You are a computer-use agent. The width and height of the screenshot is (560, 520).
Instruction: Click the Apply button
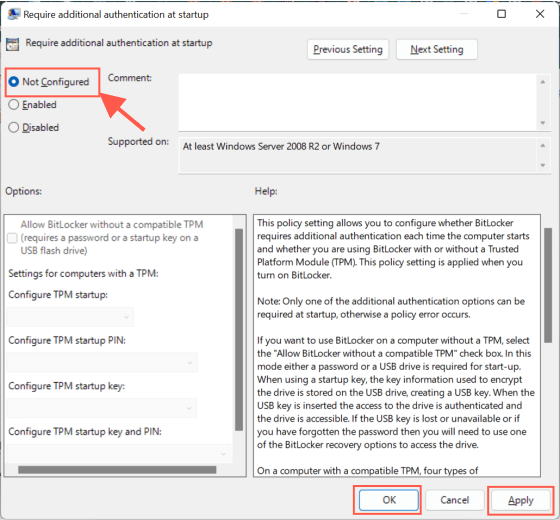(521, 500)
